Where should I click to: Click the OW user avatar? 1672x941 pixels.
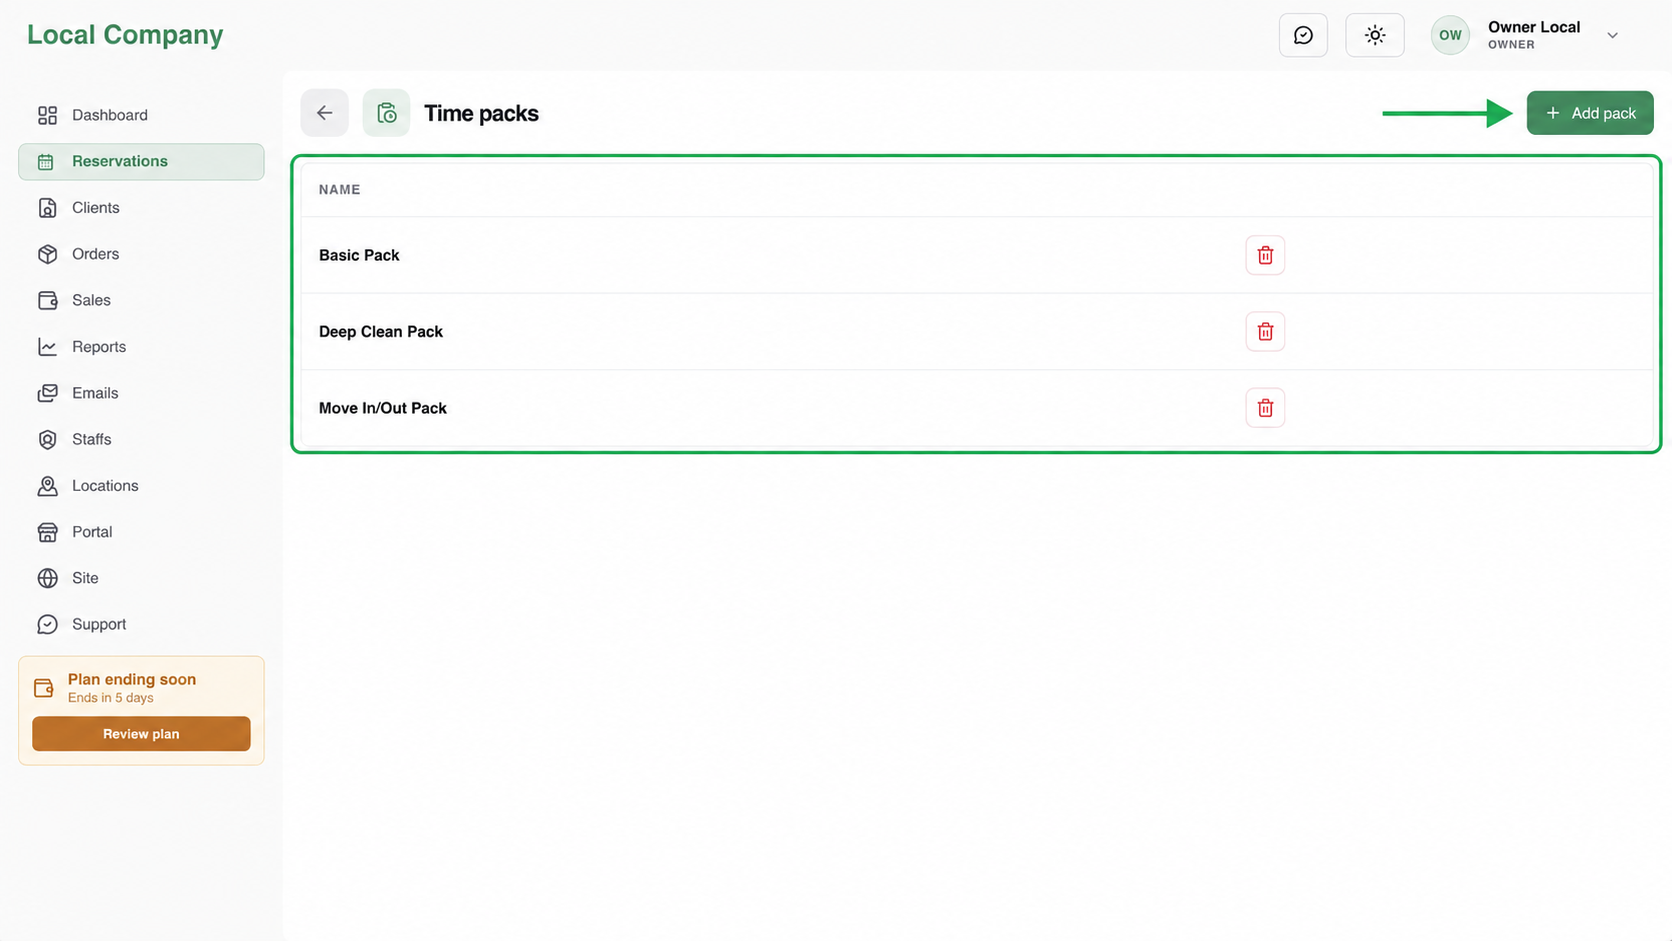(x=1450, y=35)
